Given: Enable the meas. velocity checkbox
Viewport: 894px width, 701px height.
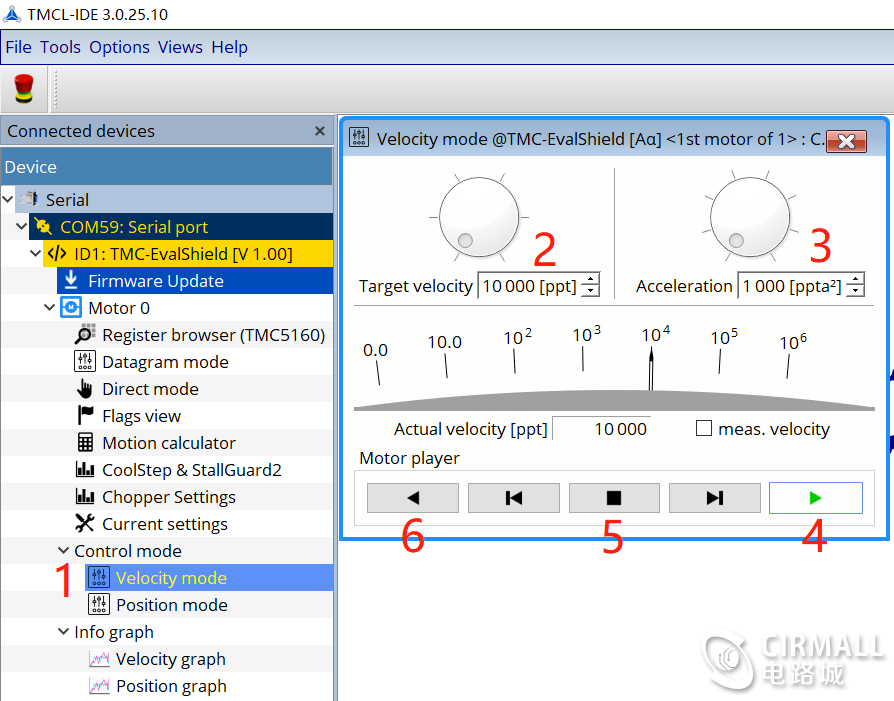Looking at the screenshot, I should pos(704,429).
